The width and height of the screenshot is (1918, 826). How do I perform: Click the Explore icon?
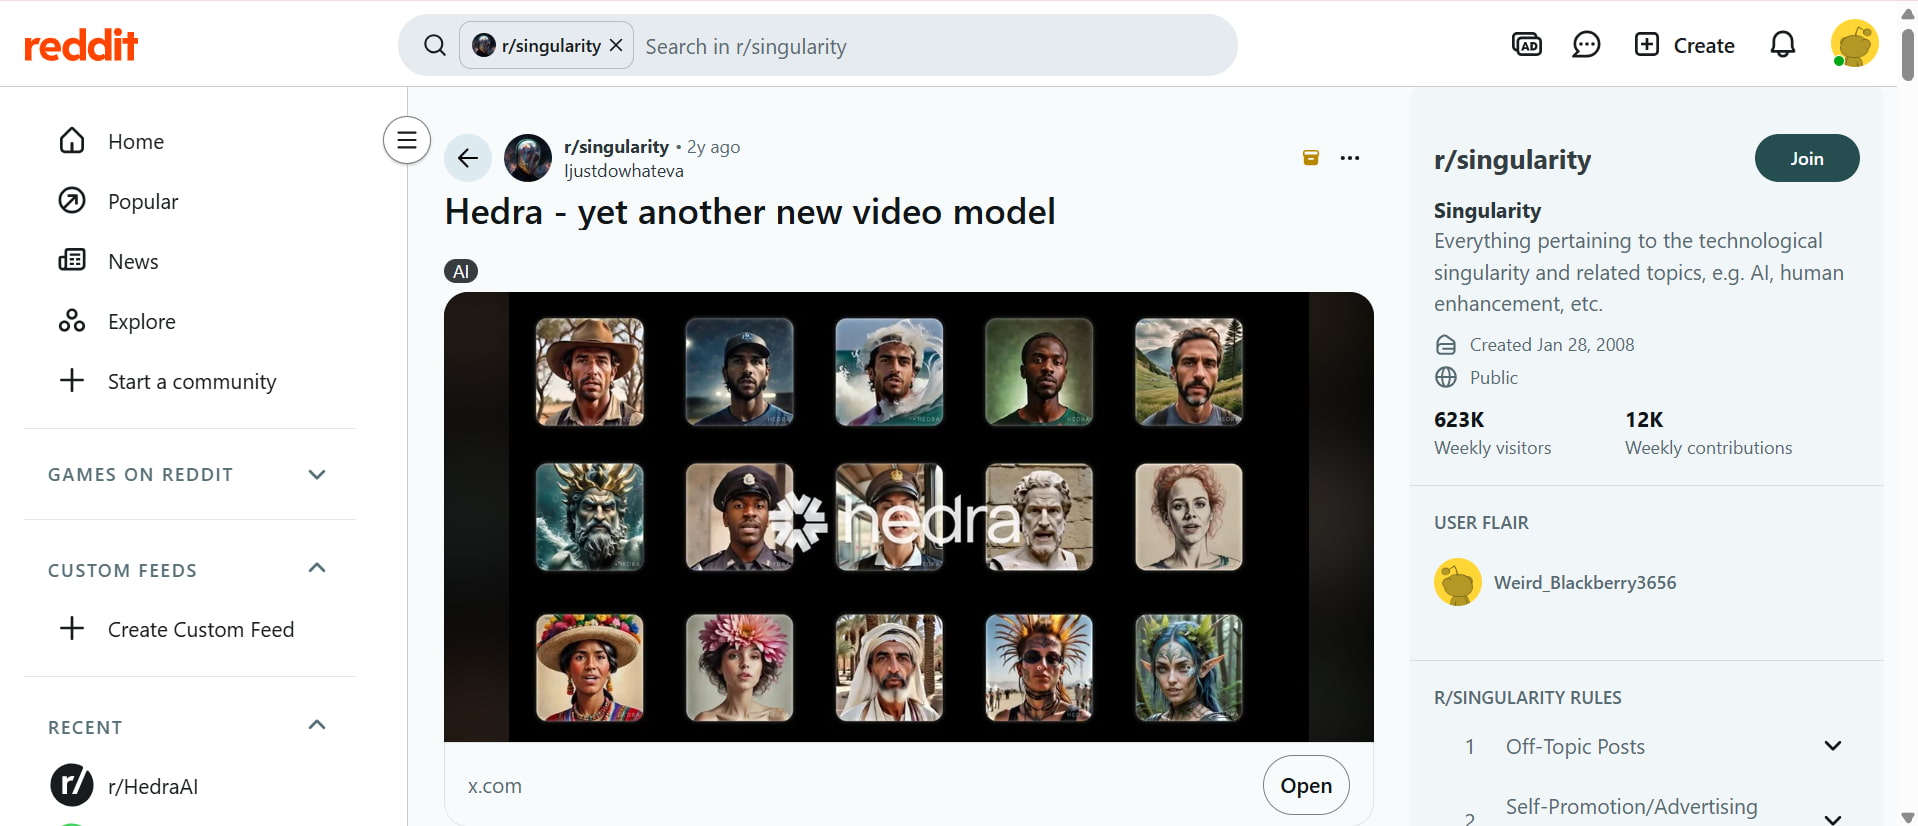point(72,321)
